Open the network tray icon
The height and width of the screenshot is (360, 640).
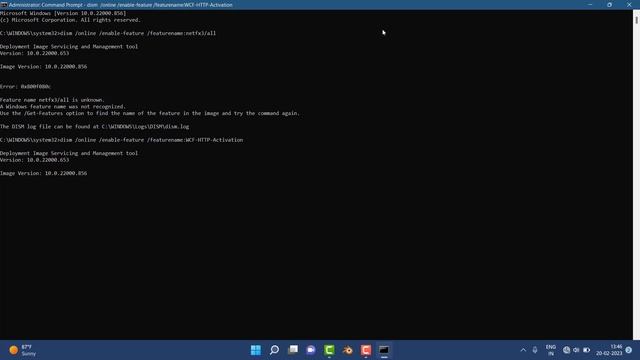(x=567, y=350)
